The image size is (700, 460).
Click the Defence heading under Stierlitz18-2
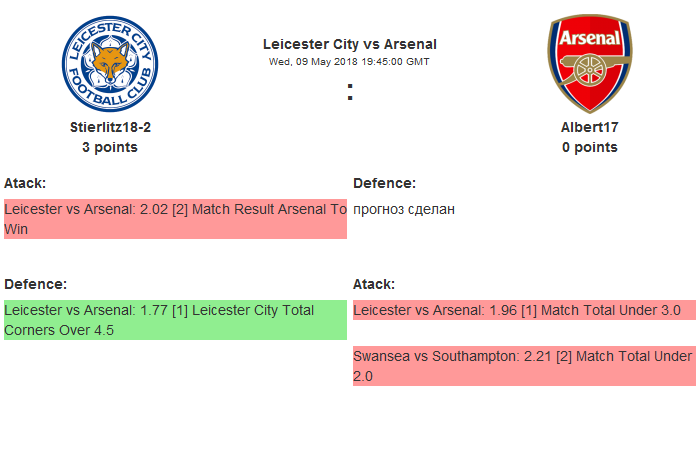[35, 284]
